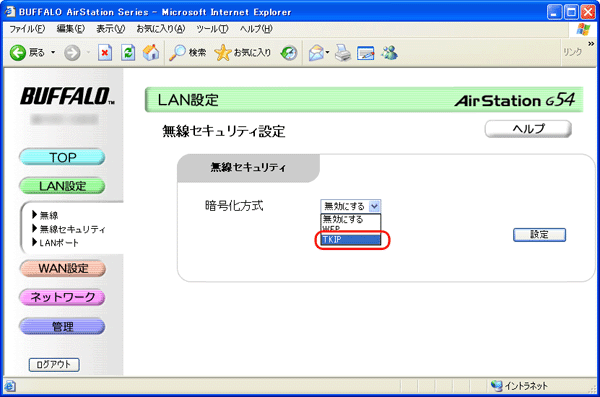The height and width of the screenshot is (397, 600).
Task: Click the ヘルプ button
Action: click(x=528, y=129)
